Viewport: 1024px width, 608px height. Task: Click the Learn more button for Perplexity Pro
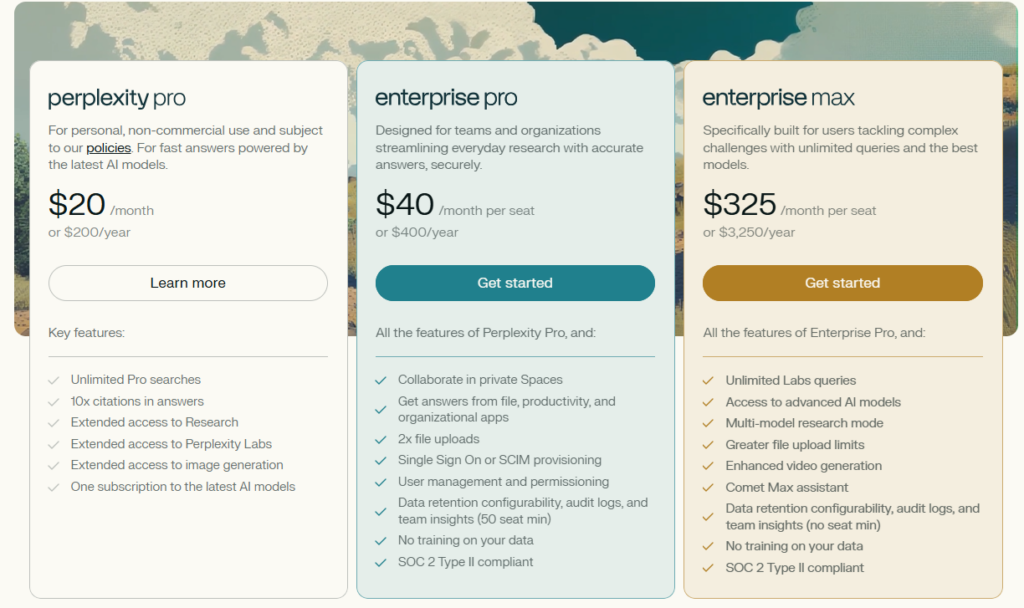click(x=188, y=283)
